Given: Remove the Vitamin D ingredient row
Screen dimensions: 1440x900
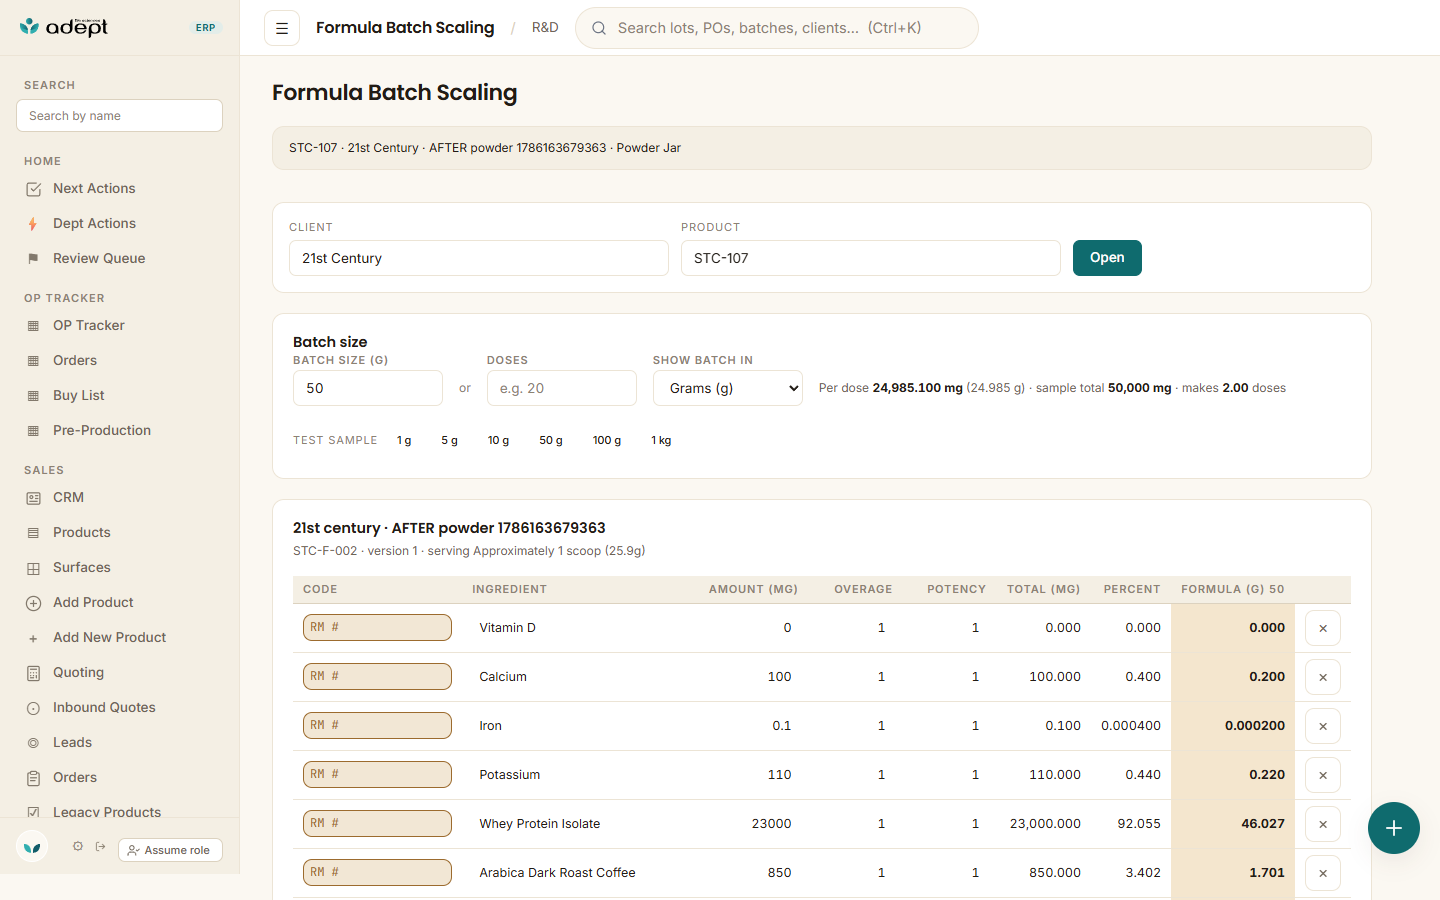Looking at the screenshot, I should click(1323, 628).
